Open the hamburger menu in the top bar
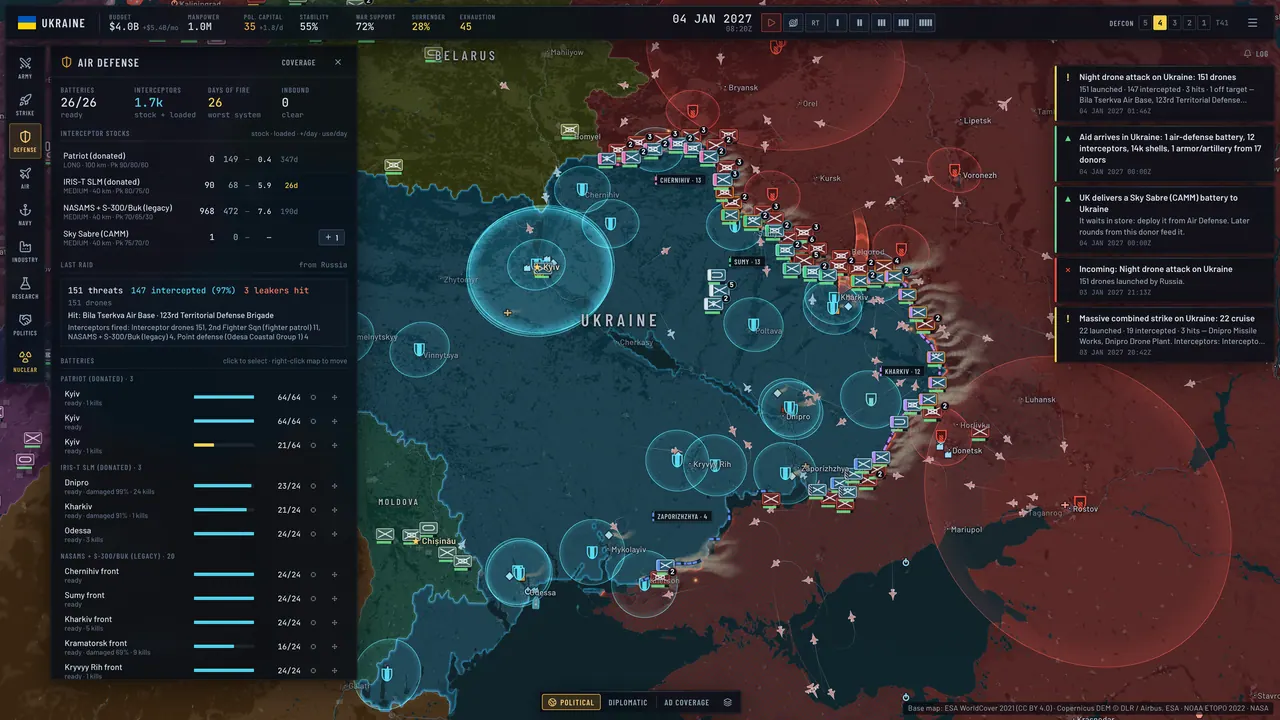Image resolution: width=1280 pixels, height=720 pixels. pyautogui.click(x=1252, y=23)
